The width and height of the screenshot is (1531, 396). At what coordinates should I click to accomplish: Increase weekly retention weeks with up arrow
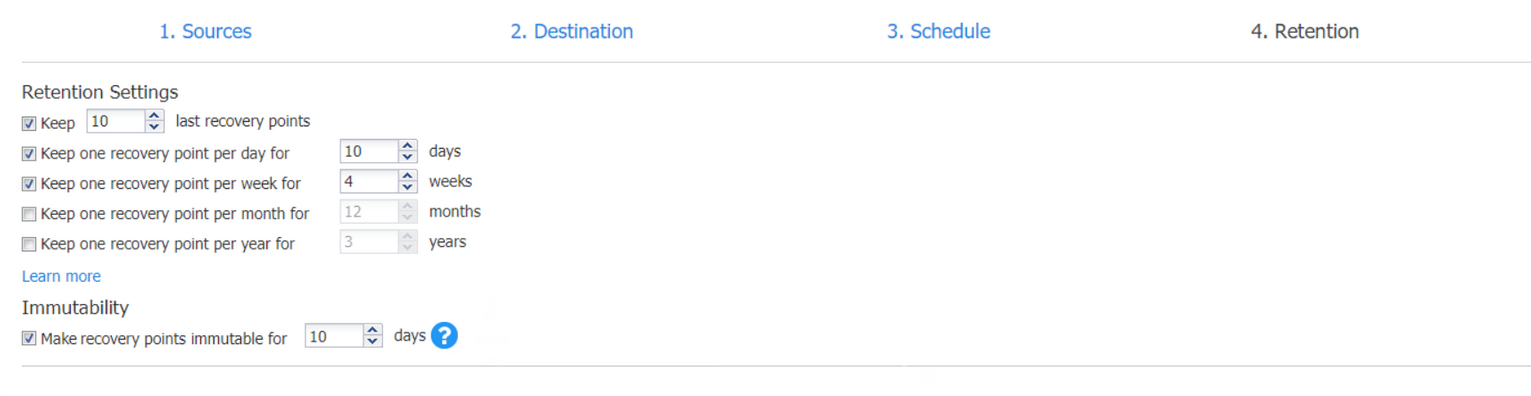[407, 176]
